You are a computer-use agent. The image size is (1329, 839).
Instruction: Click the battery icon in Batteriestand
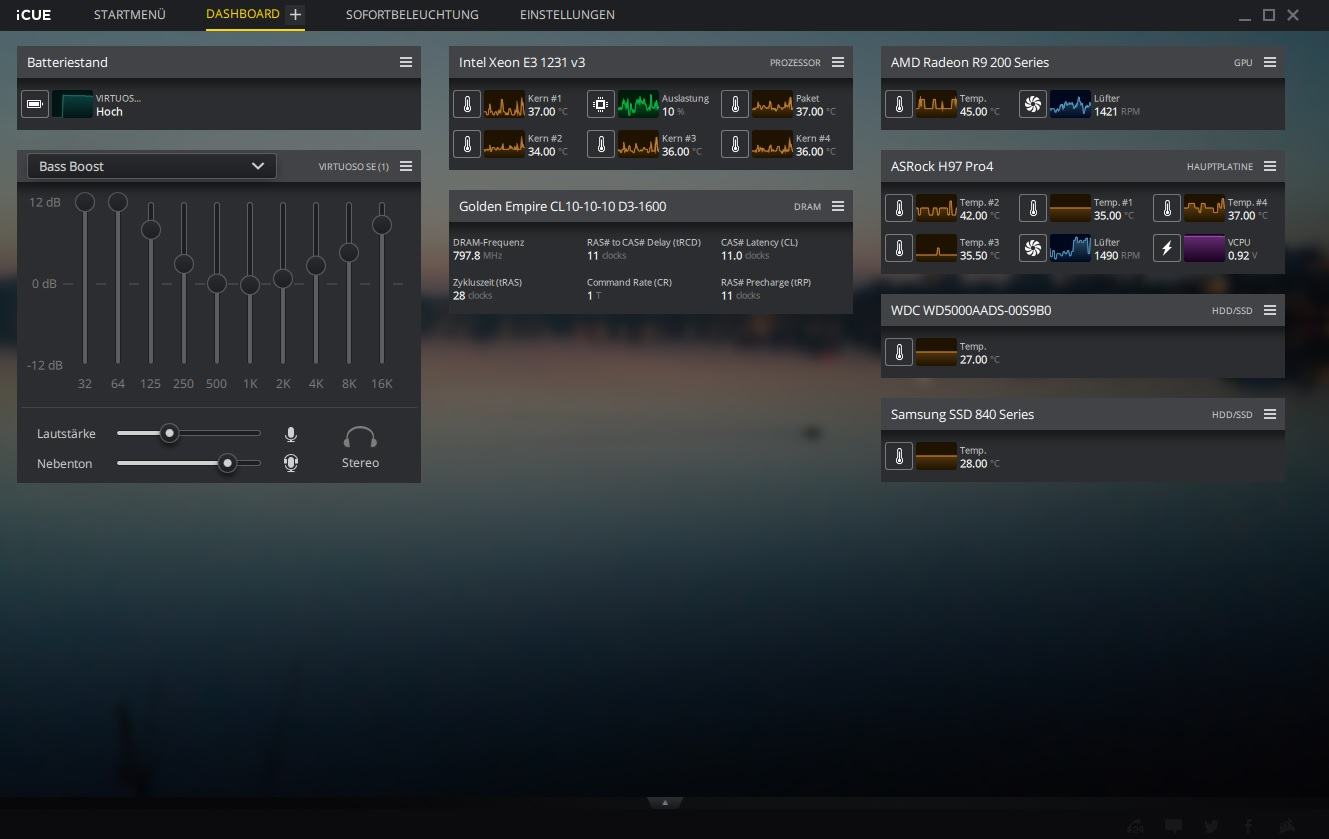pyautogui.click(x=35, y=104)
